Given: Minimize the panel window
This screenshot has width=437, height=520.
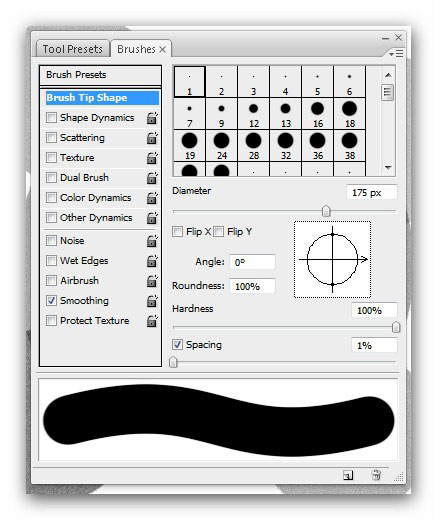Looking at the screenshot, I should click(385, 38).
